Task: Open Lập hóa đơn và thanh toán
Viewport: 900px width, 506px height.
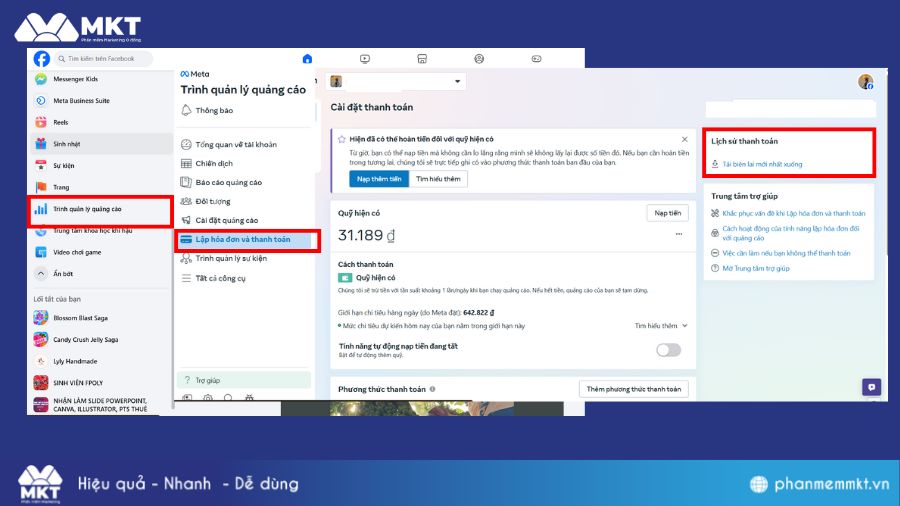Action: coord(246,240)
